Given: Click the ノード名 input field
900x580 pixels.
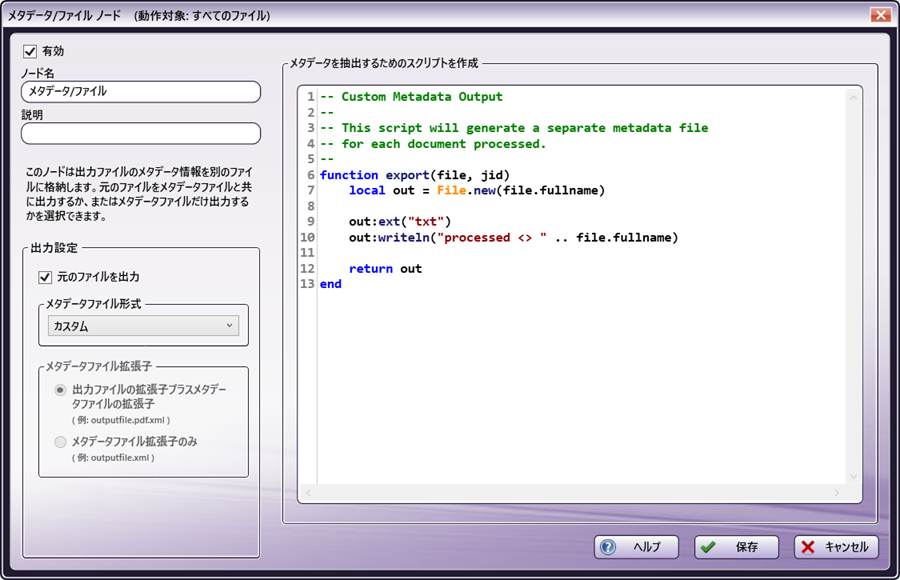Looking at the screenshot, I should pyautogui.click(x=141, y=91).
